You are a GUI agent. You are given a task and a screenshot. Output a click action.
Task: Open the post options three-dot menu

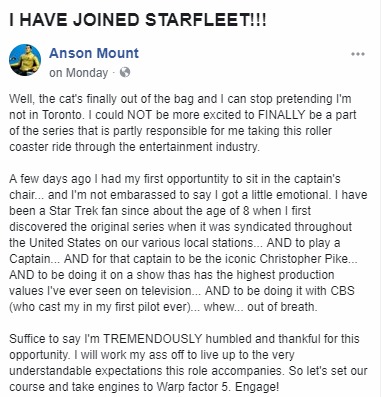point(358,54)
